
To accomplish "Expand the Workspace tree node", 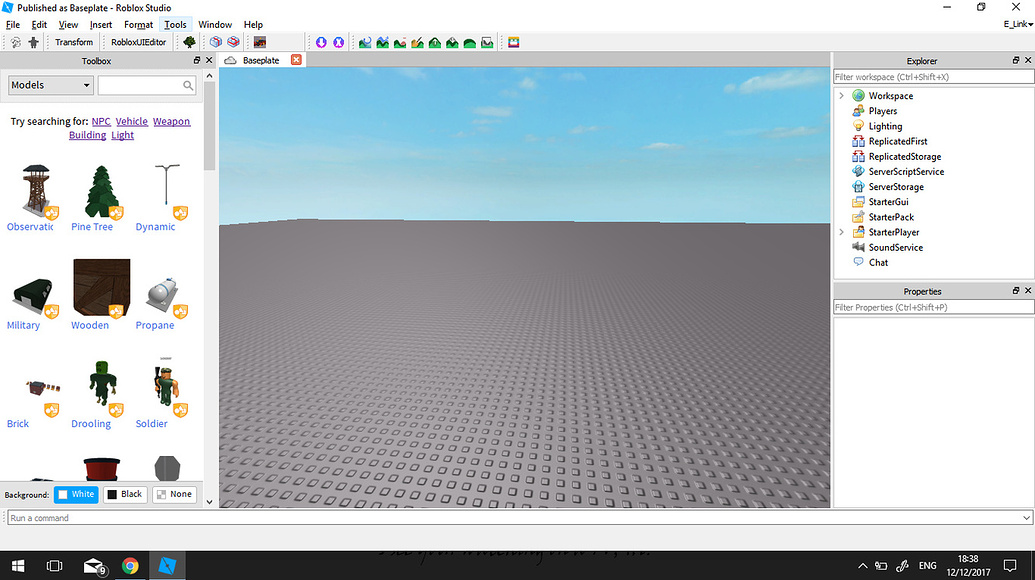I will click(x=842, y=96).
